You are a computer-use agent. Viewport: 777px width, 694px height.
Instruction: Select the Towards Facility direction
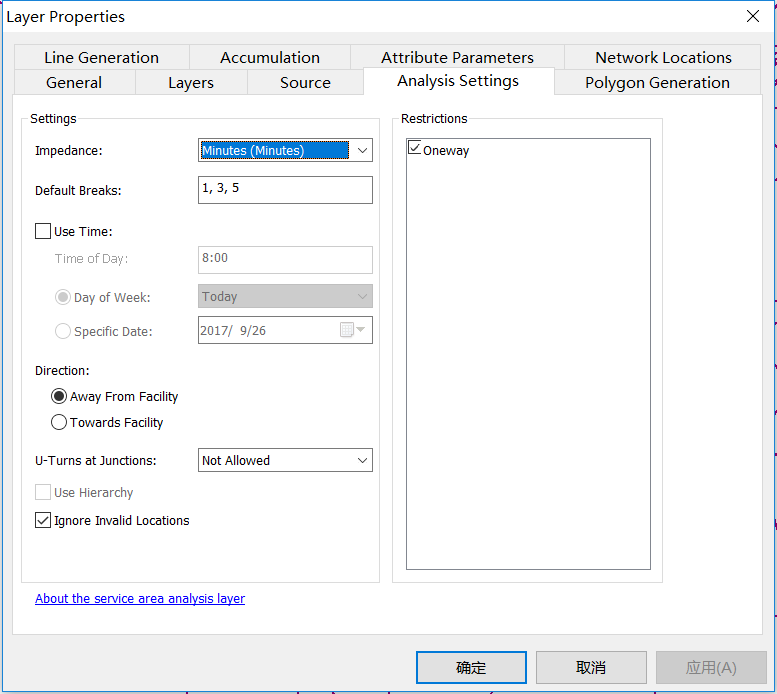tap(58, 422)
